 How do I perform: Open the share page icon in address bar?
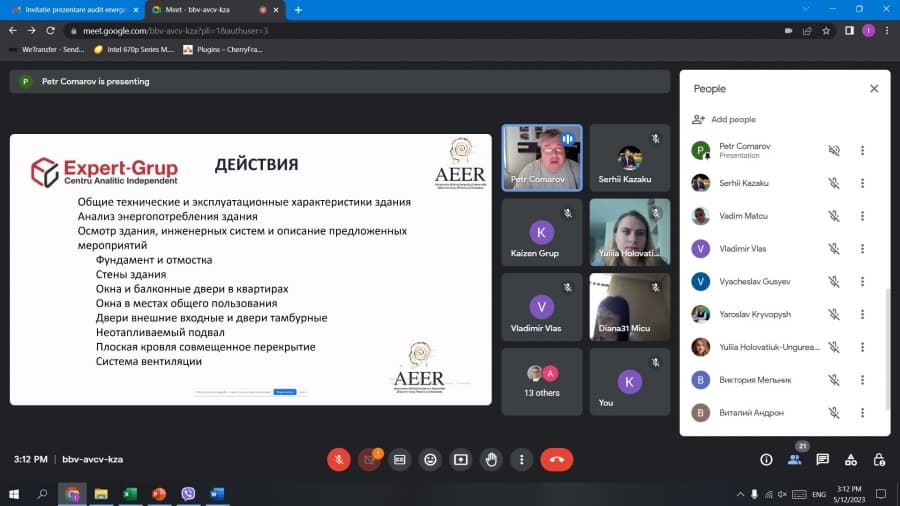[x=807, y=31]
